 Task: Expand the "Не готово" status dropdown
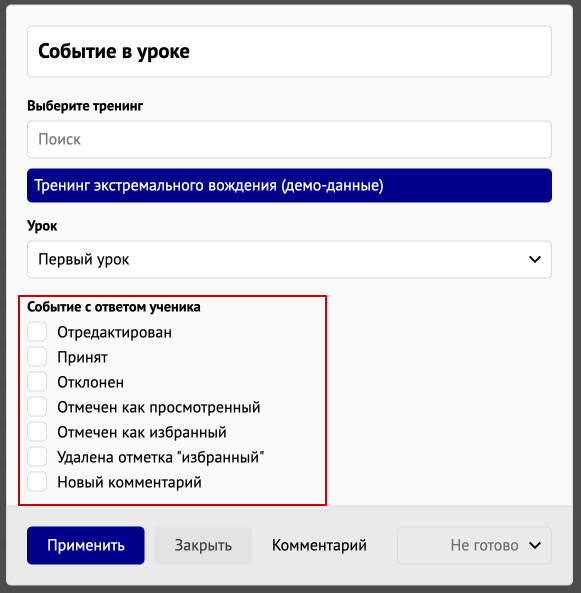(474, 545)
